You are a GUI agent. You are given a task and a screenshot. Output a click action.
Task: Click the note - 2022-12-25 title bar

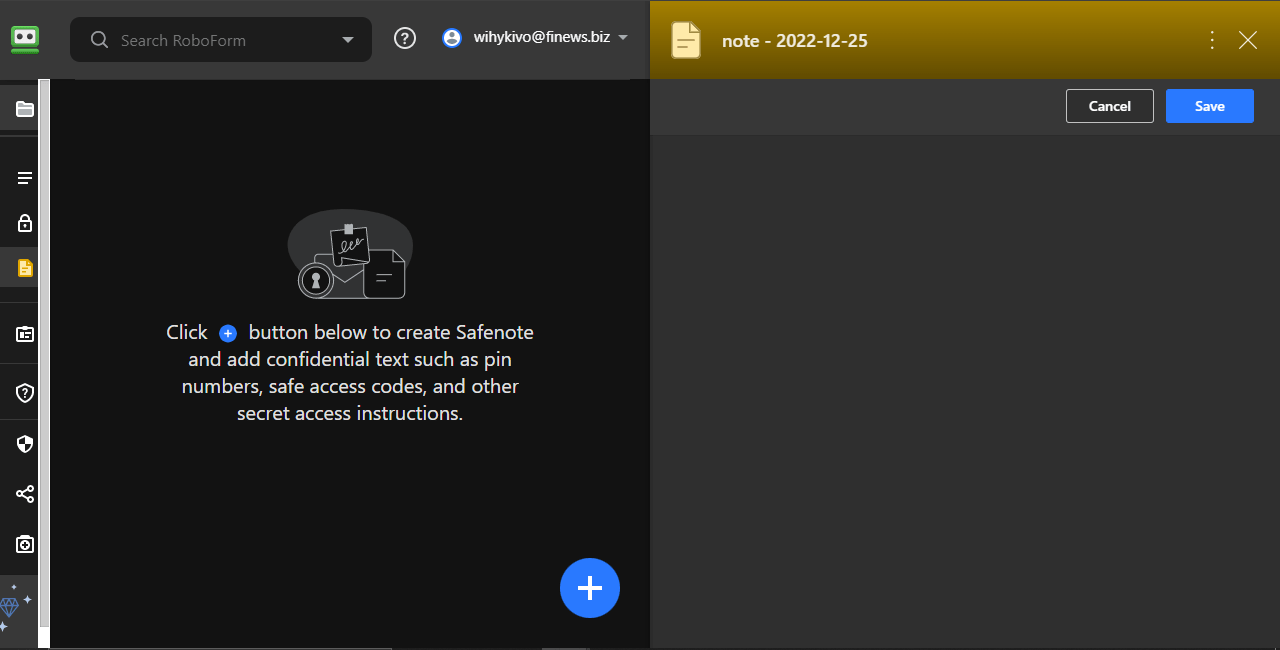795,40
